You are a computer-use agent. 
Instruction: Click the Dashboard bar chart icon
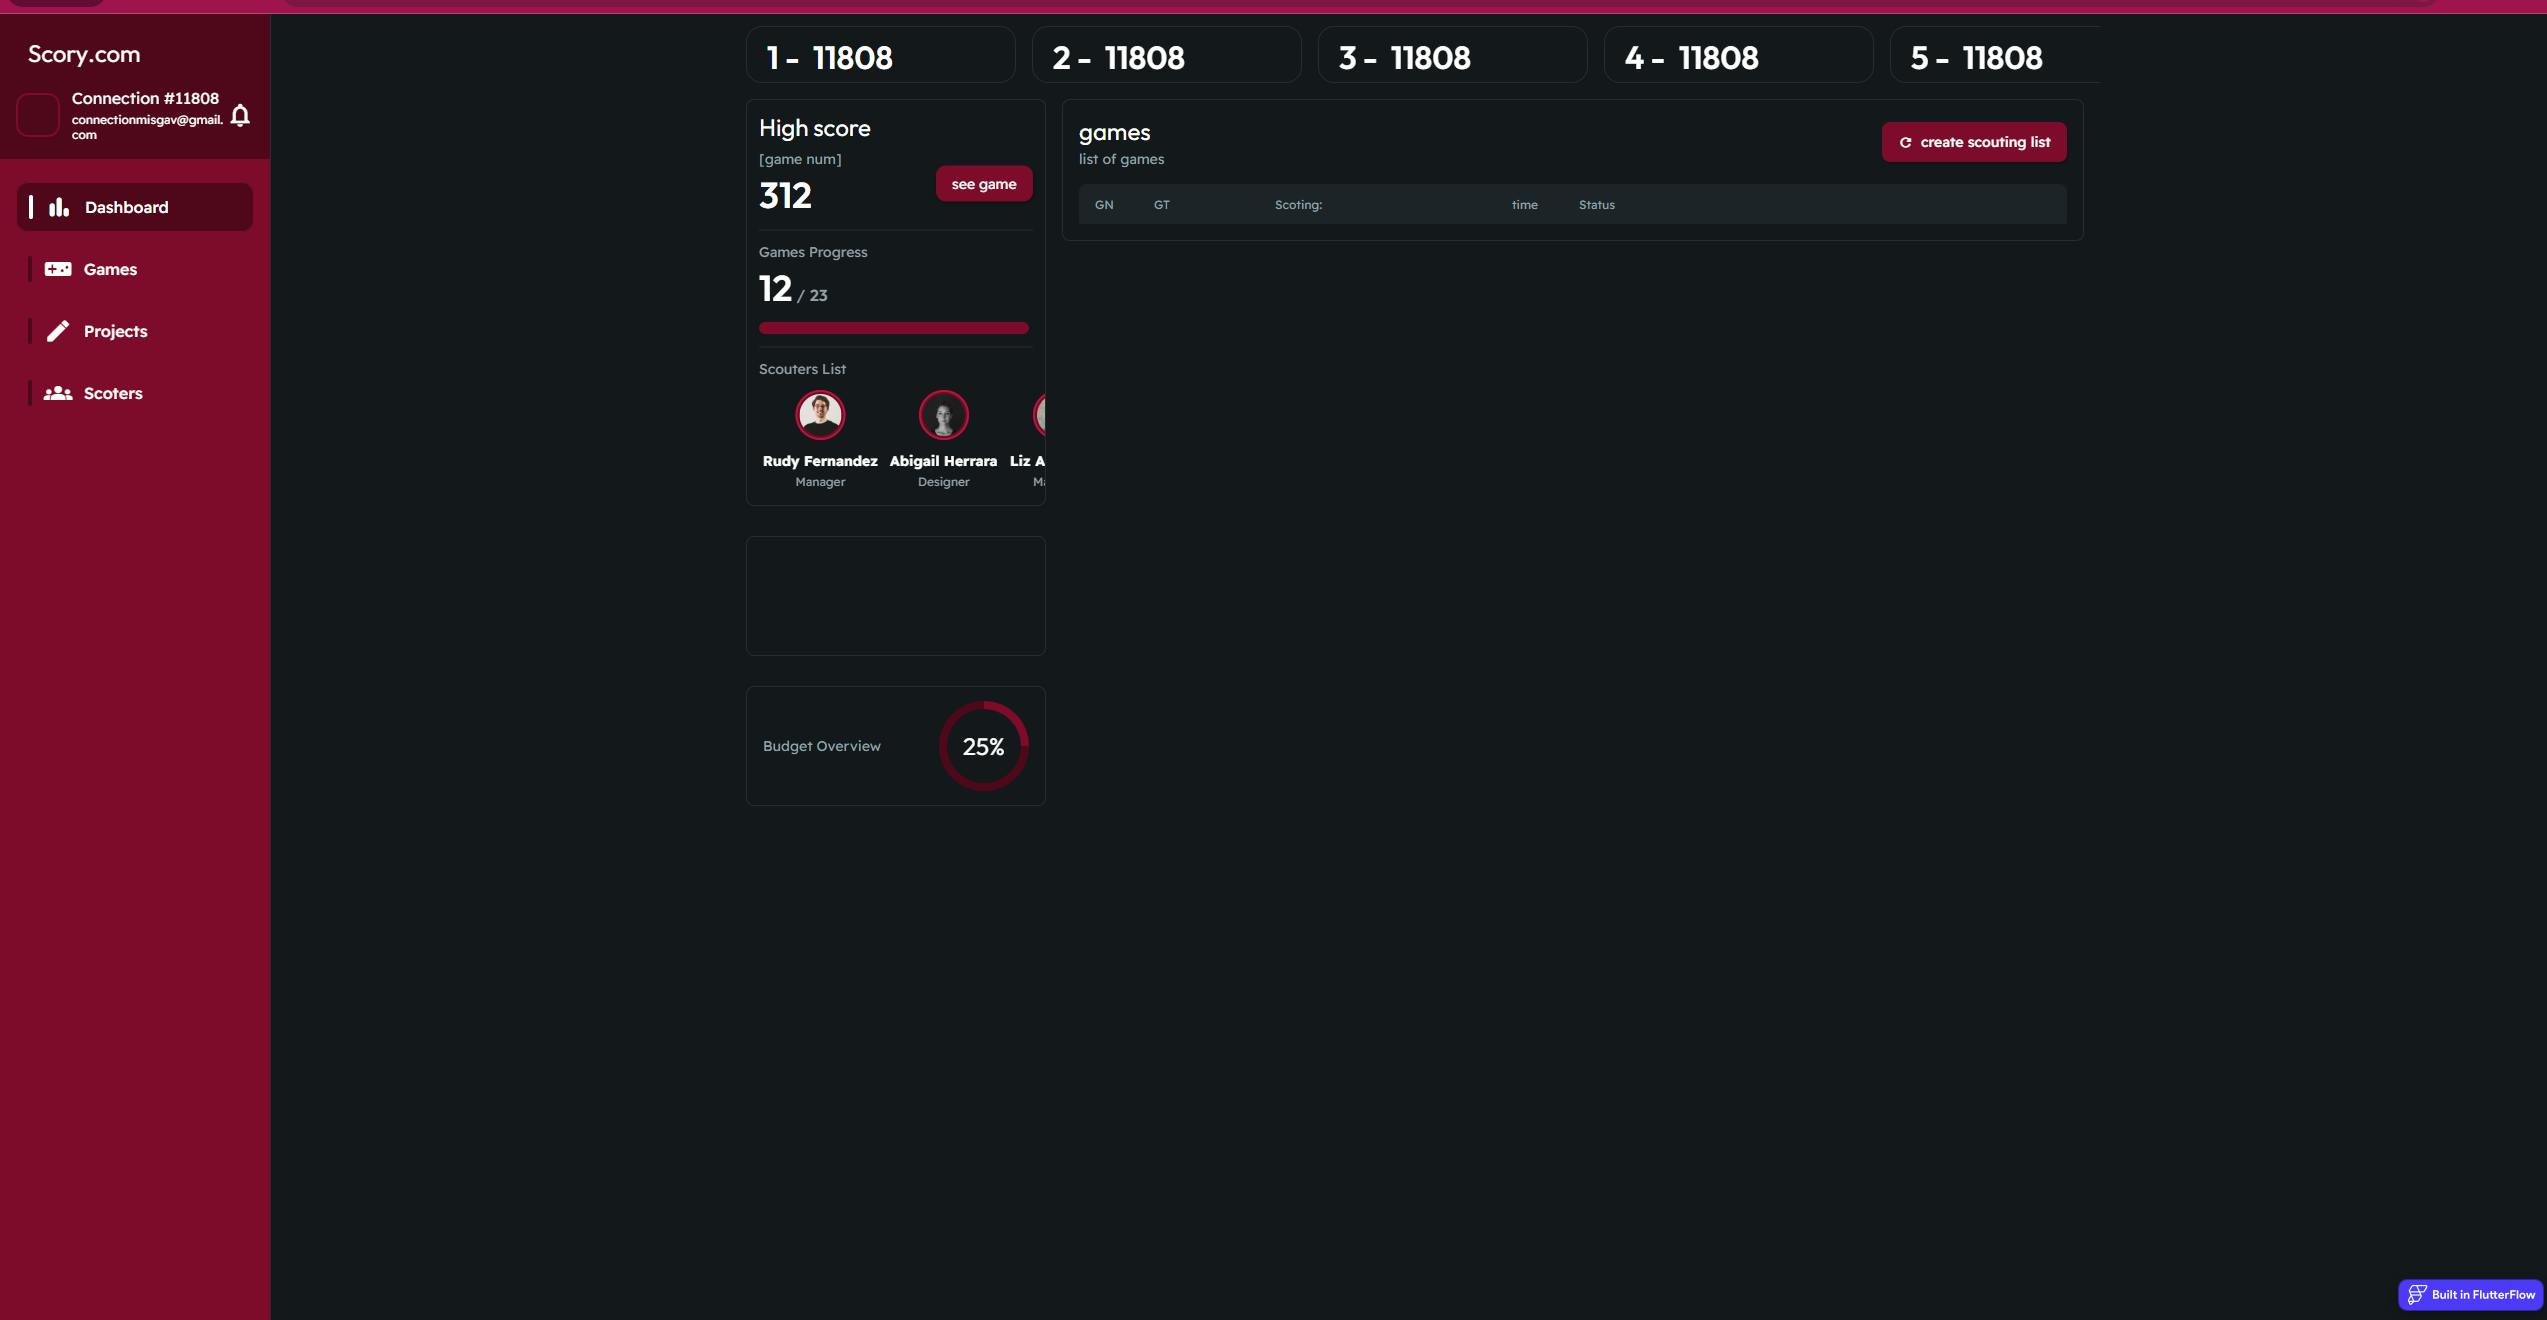point(59,207)
